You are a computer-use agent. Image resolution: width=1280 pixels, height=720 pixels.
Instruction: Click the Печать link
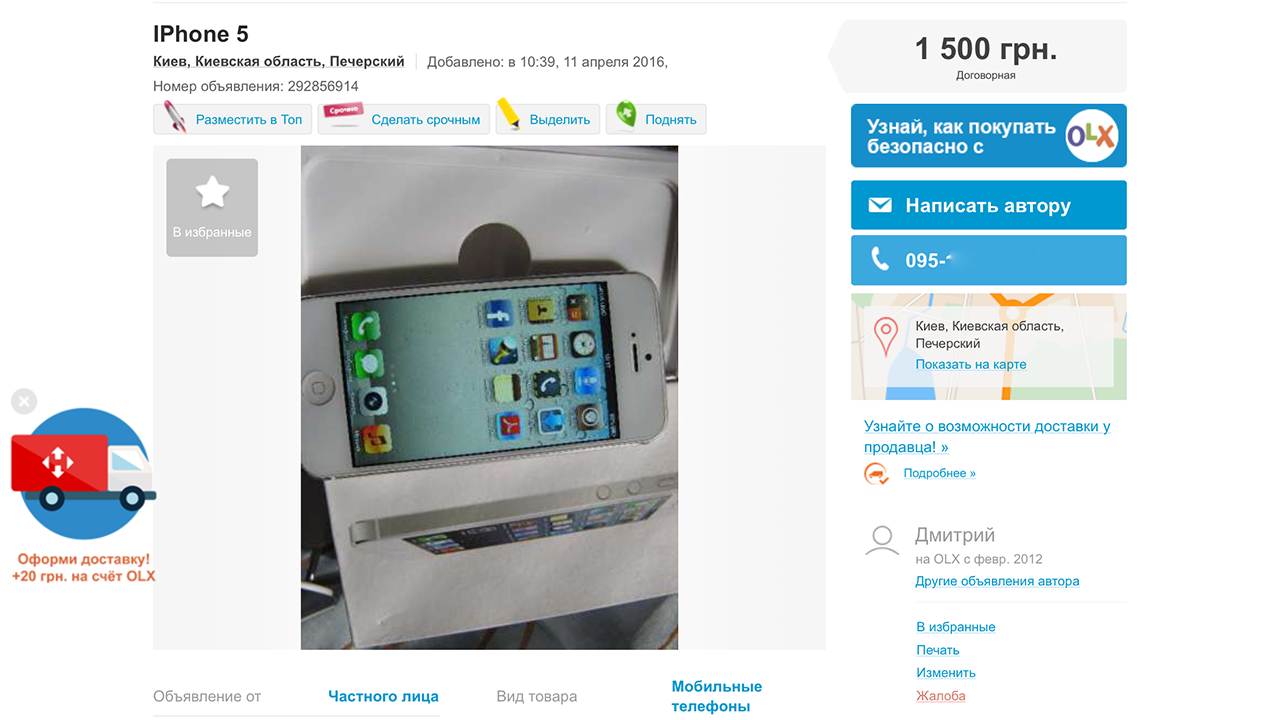938,650
